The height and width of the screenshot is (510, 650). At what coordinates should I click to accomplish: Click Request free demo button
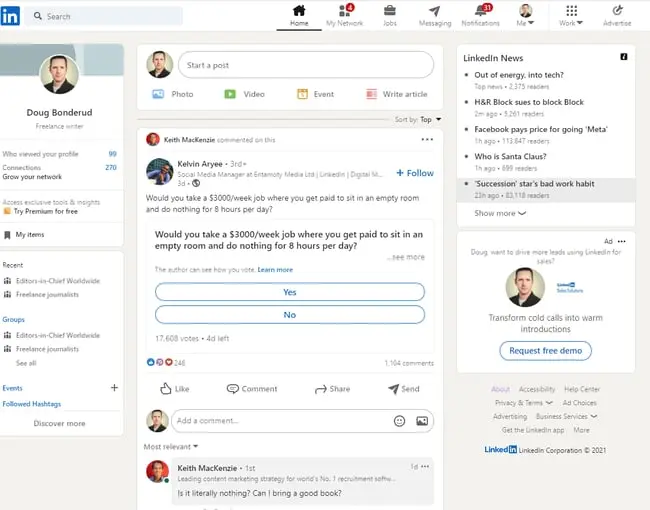coord(545,351)
